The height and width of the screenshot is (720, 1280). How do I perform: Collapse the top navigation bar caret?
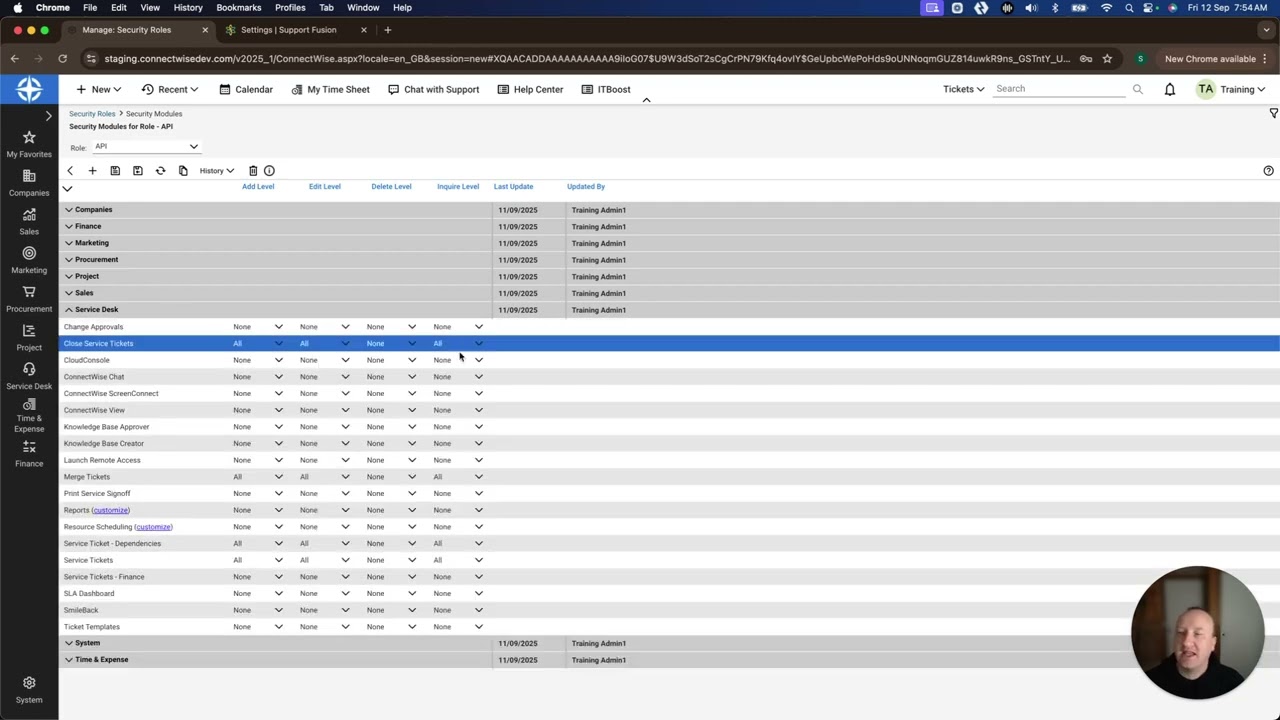point(646,100)
